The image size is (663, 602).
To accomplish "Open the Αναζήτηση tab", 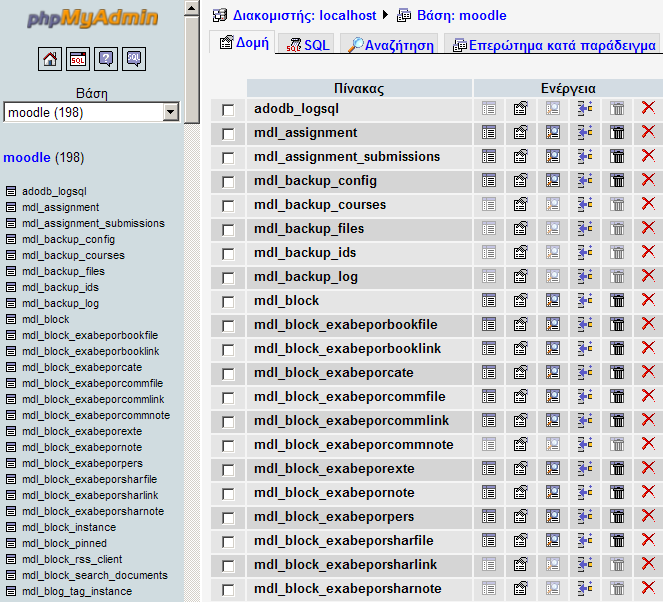I will click(391, 44).
